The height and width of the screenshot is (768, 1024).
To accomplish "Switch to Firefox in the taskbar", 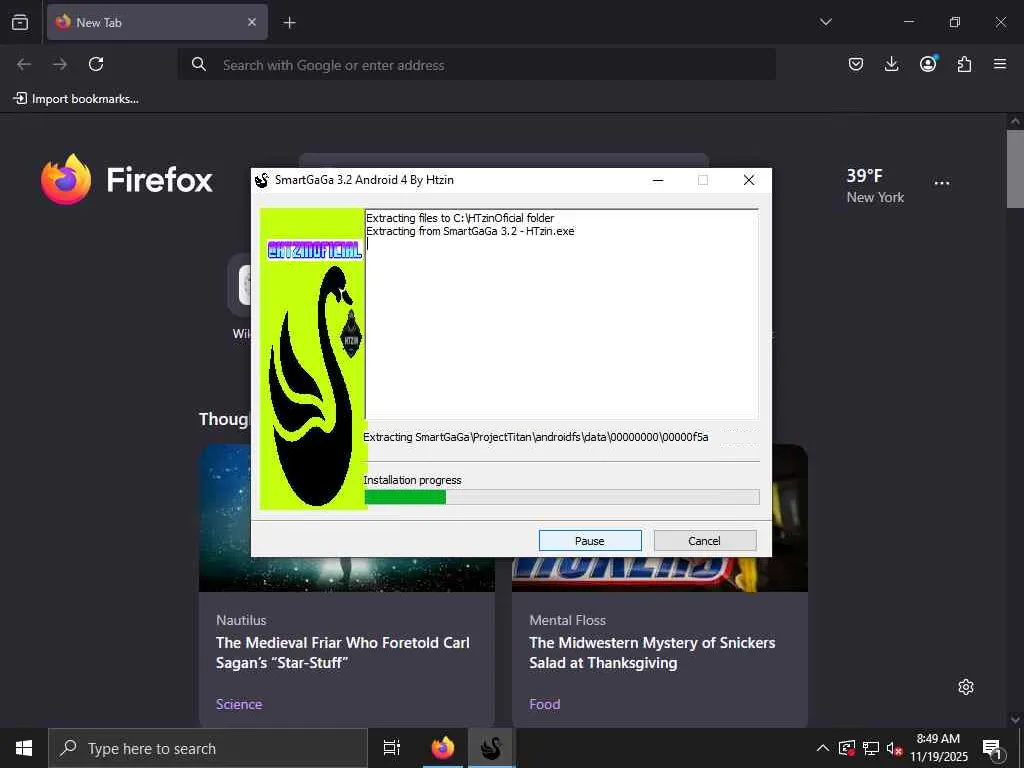I will 442,748.
